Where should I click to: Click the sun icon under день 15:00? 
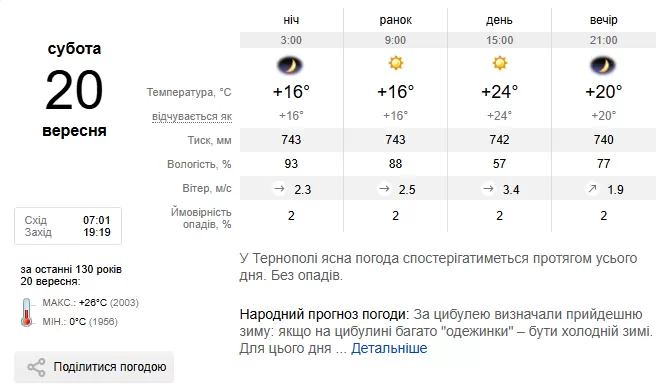[499, 63]
